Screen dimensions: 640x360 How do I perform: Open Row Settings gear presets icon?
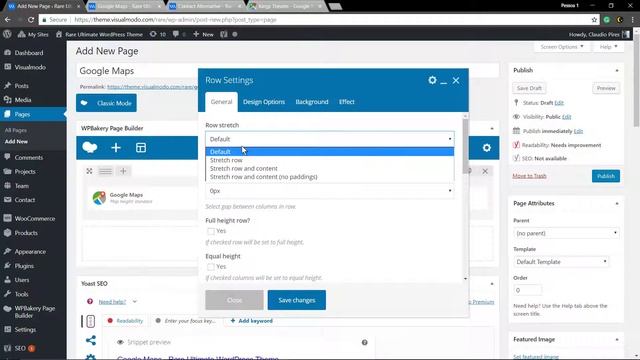[x=432, y=80]
